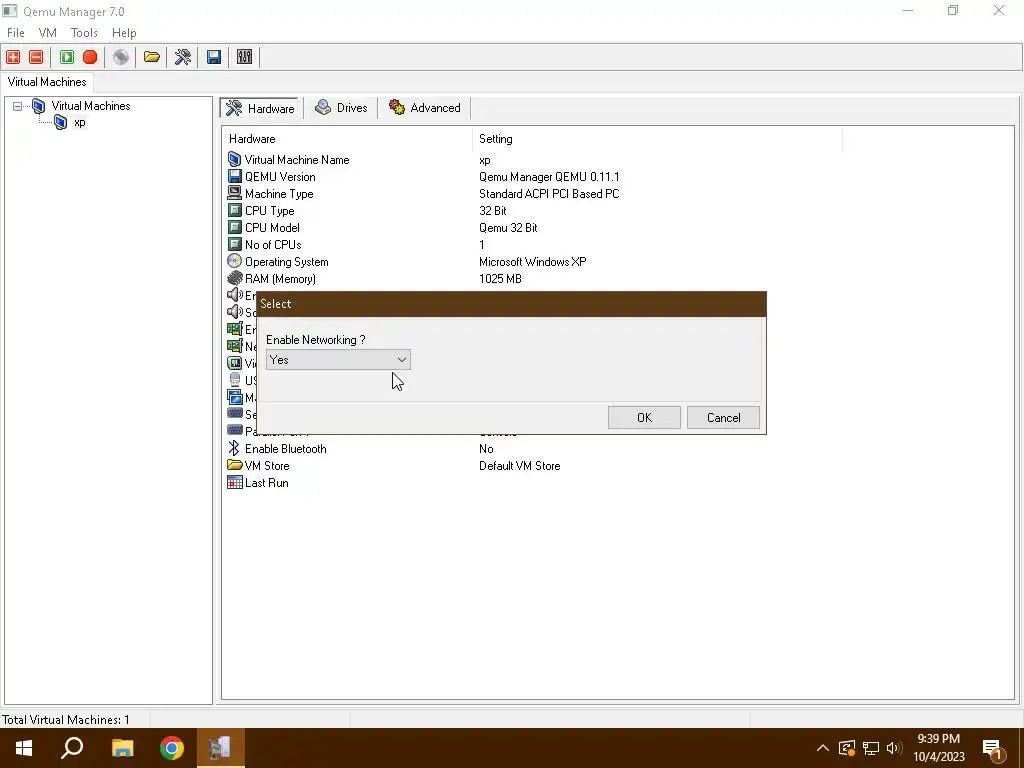The image size is (1024, 768).
Task: Open taskbar search magnifier
Action: tap(72, 748)
